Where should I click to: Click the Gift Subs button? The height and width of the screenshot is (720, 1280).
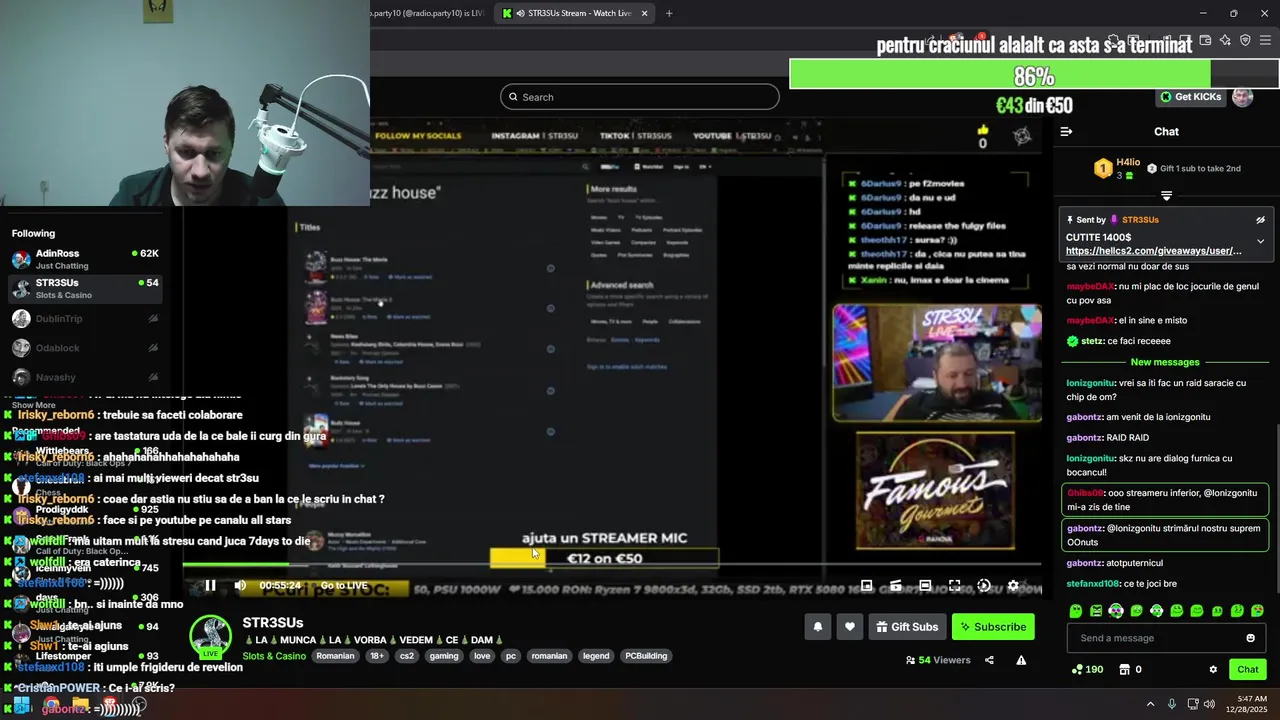click(907, 627)
